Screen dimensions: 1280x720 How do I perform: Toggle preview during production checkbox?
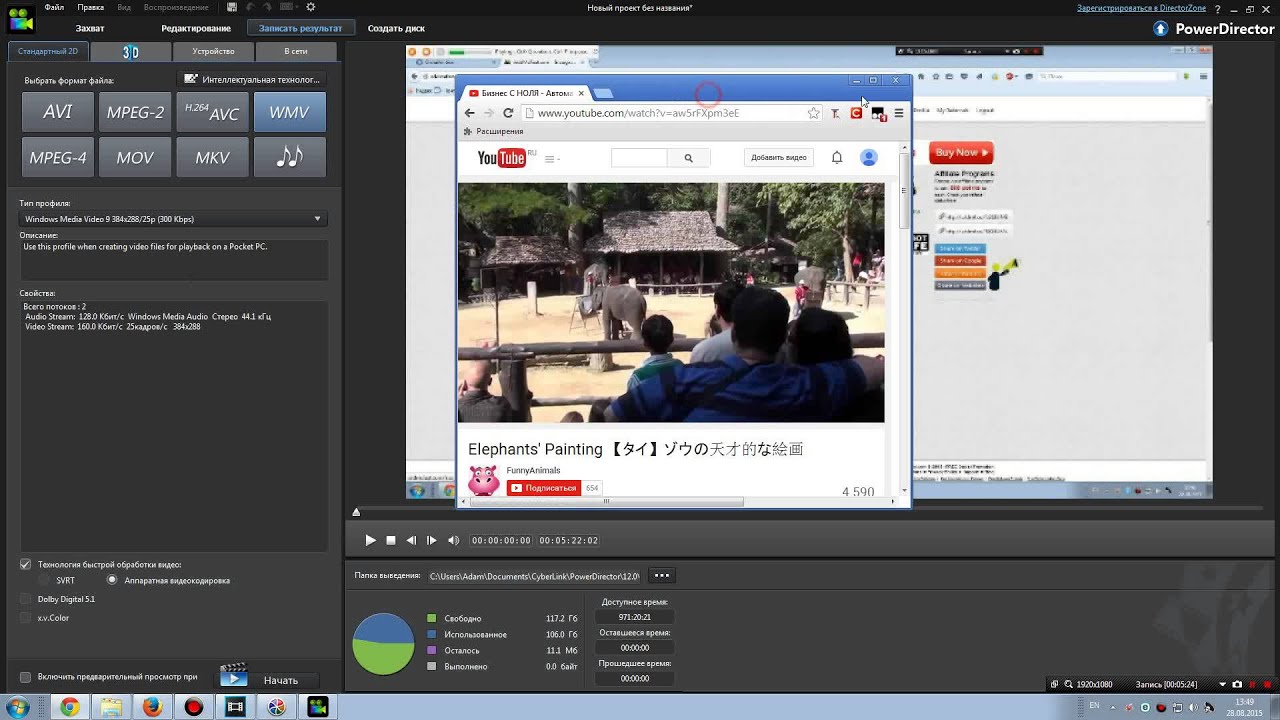[26, 677]
